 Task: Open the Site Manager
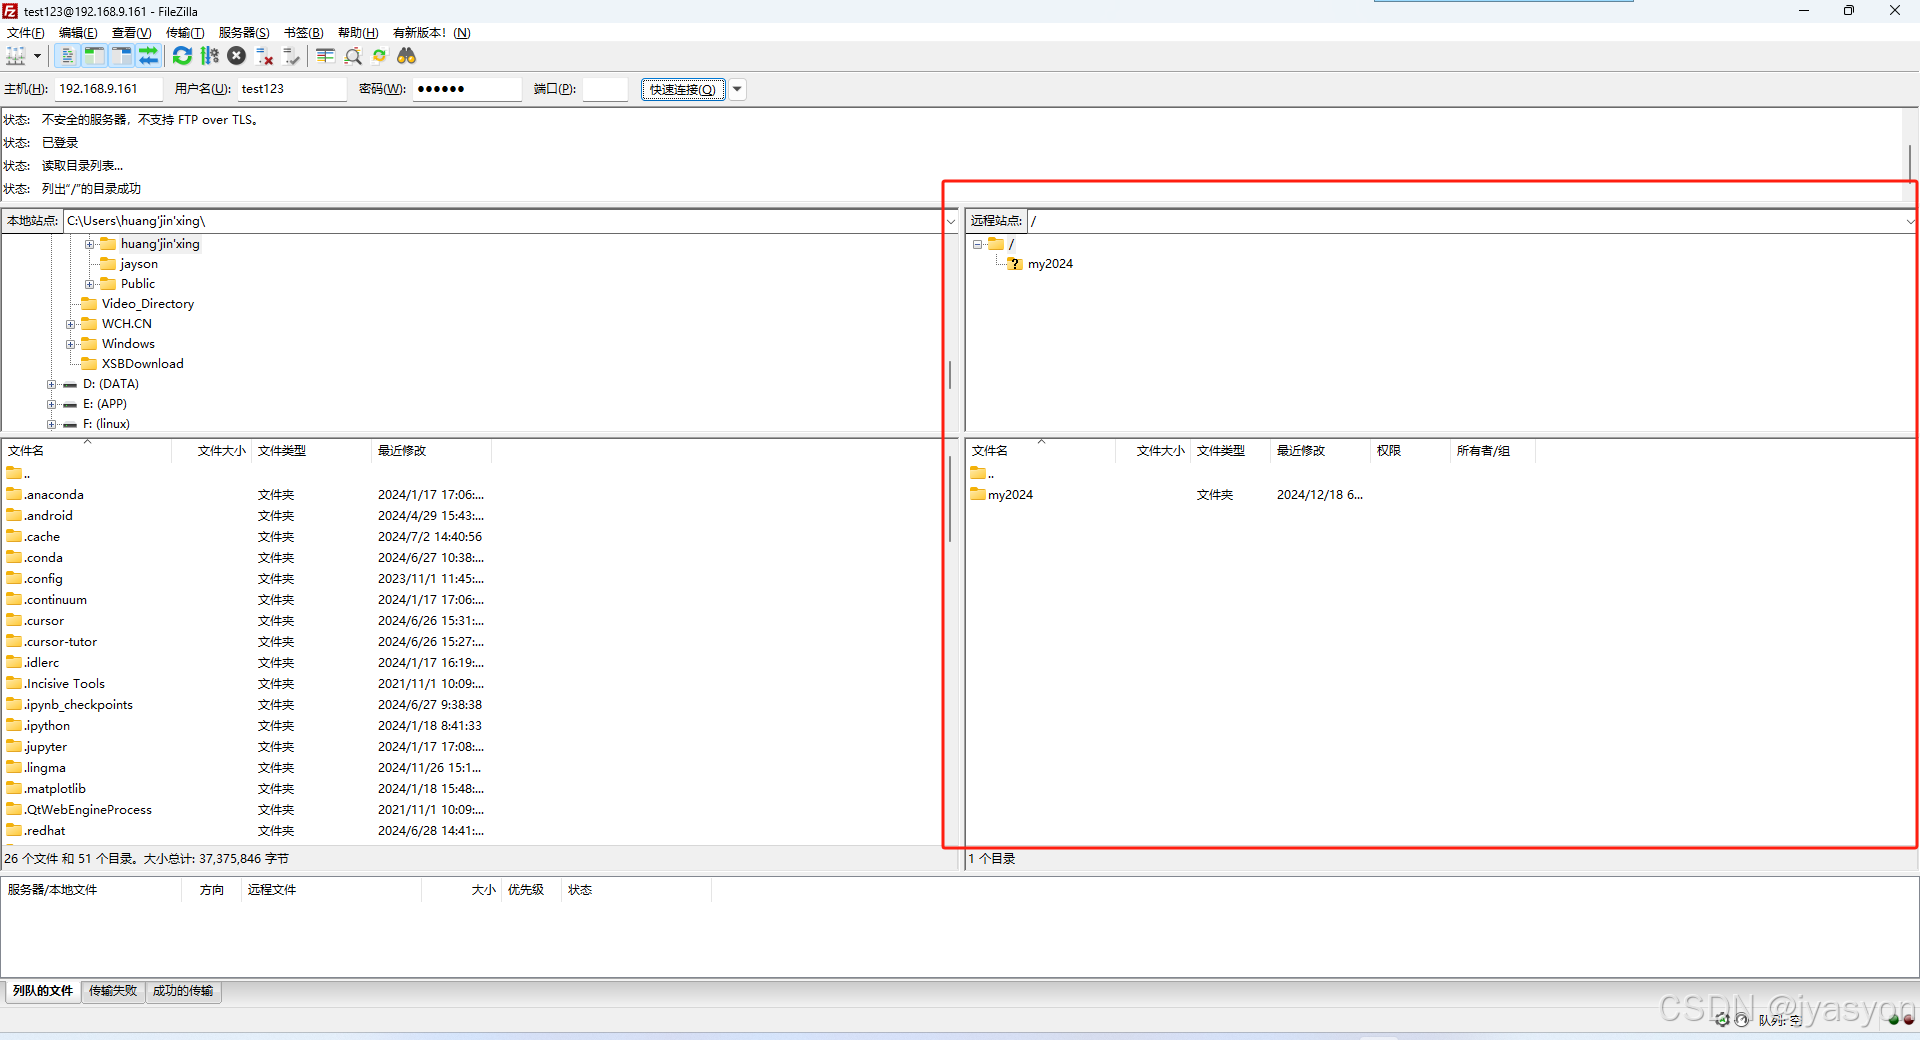coord(17,56)
